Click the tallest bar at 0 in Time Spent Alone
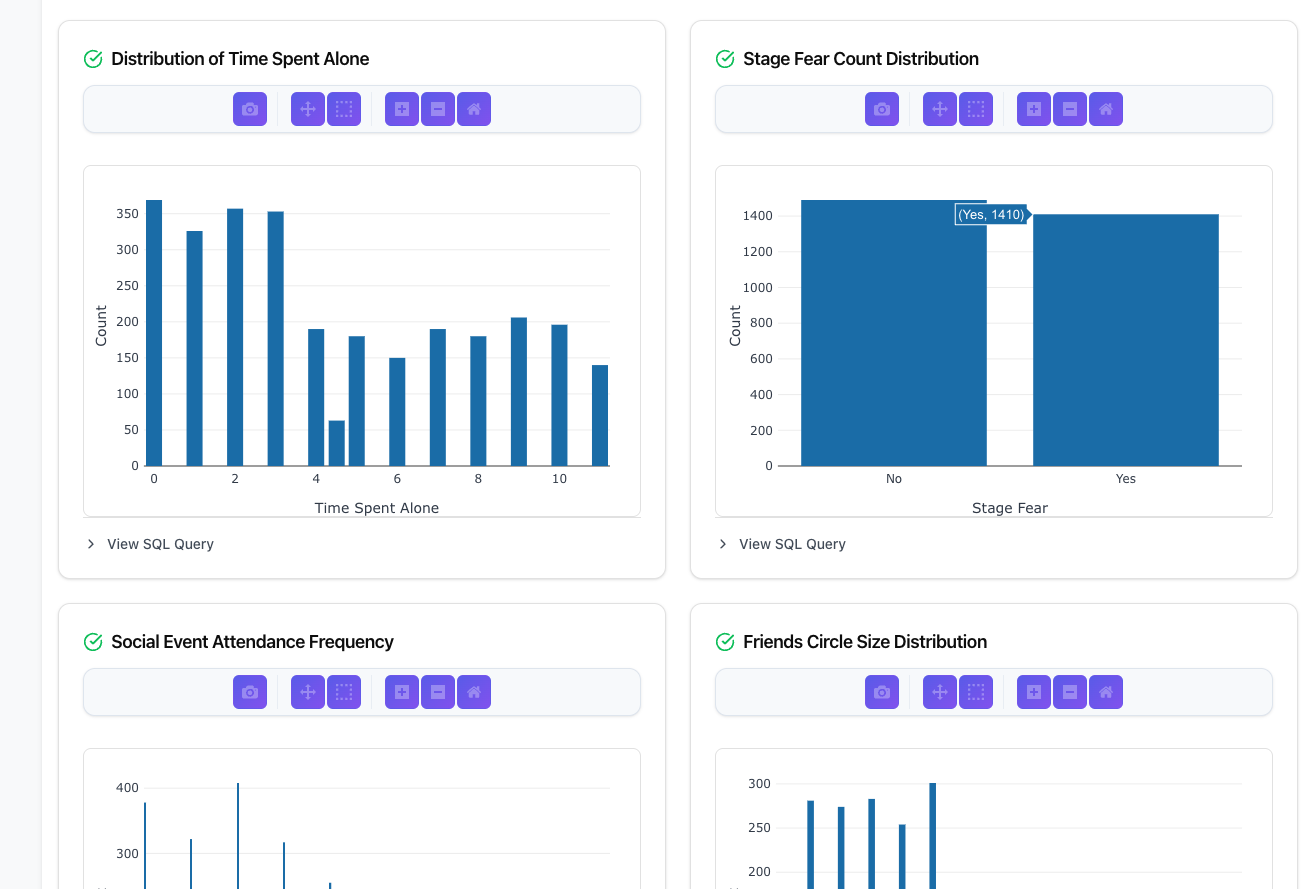Image resolution: width=1314 pixels, height=889 pixels. point(154,333)
